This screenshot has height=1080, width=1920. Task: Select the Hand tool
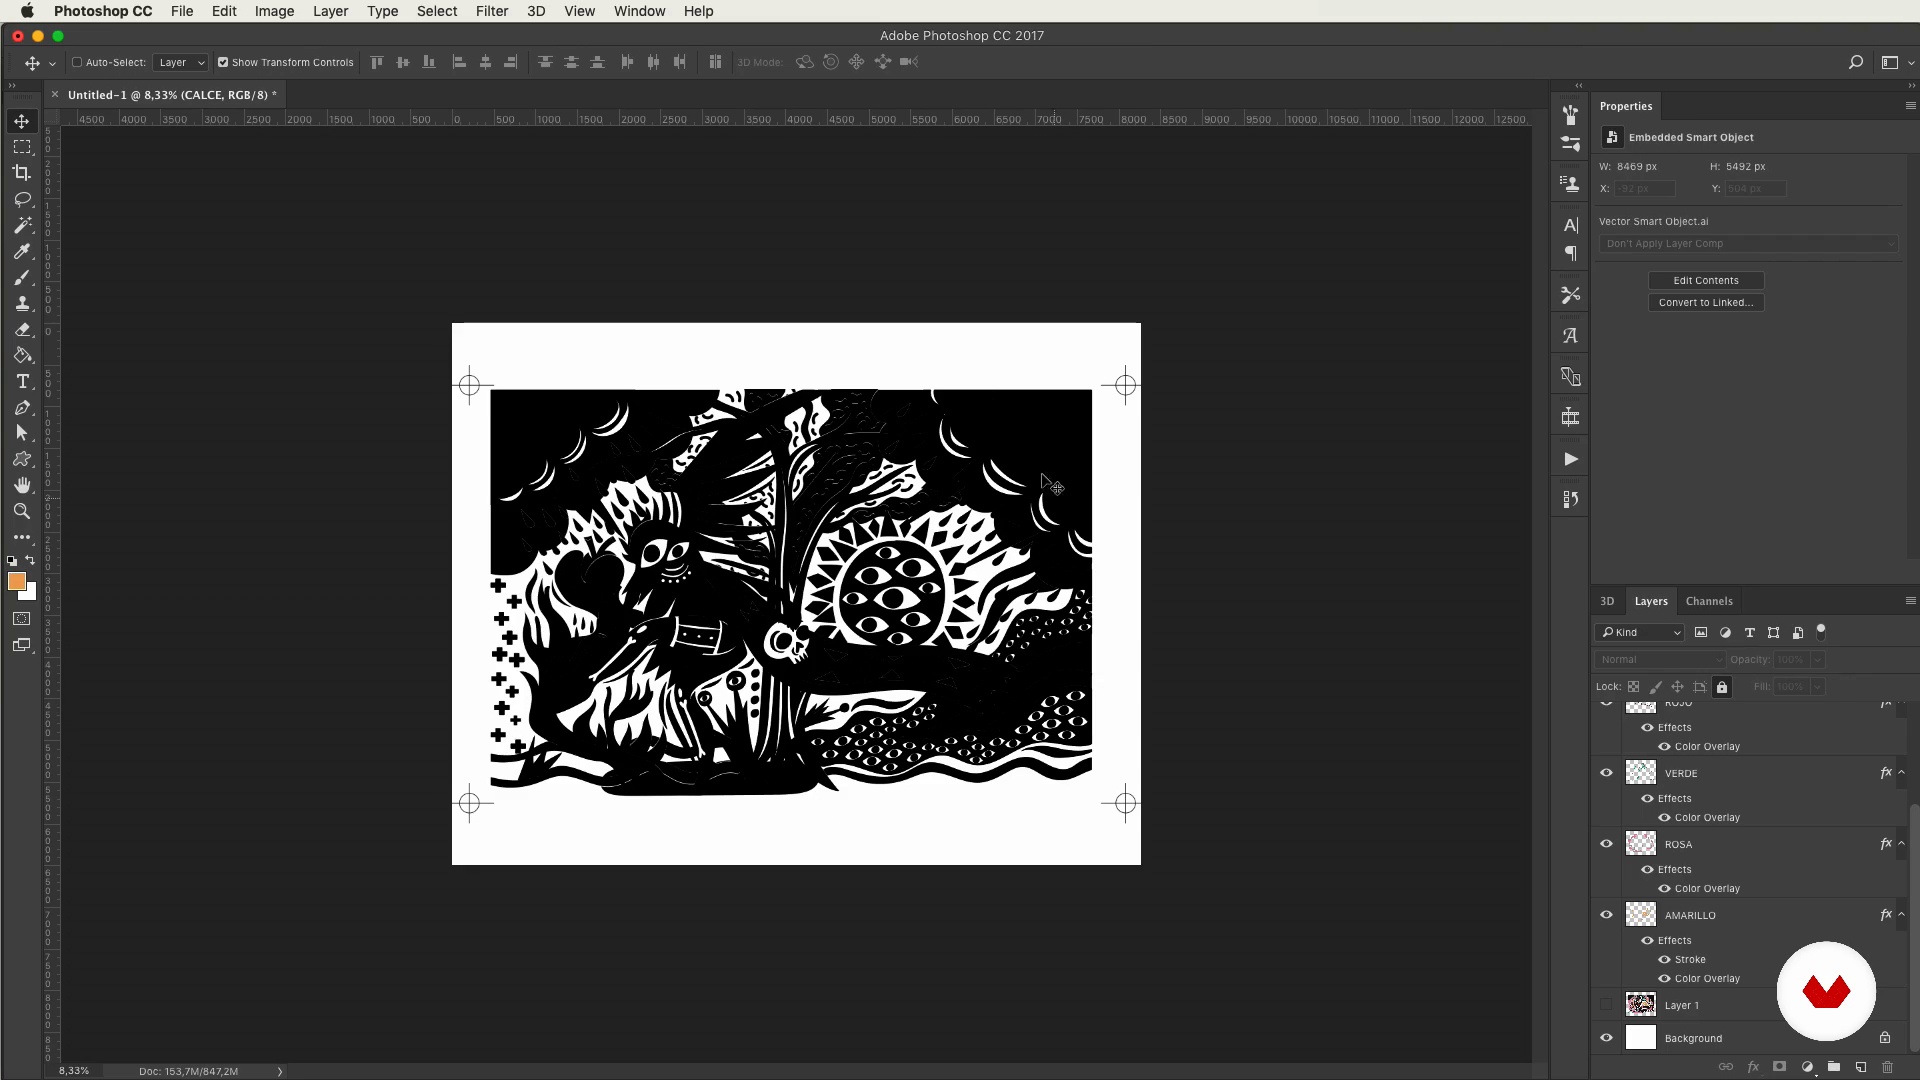(x=22, y=485)
